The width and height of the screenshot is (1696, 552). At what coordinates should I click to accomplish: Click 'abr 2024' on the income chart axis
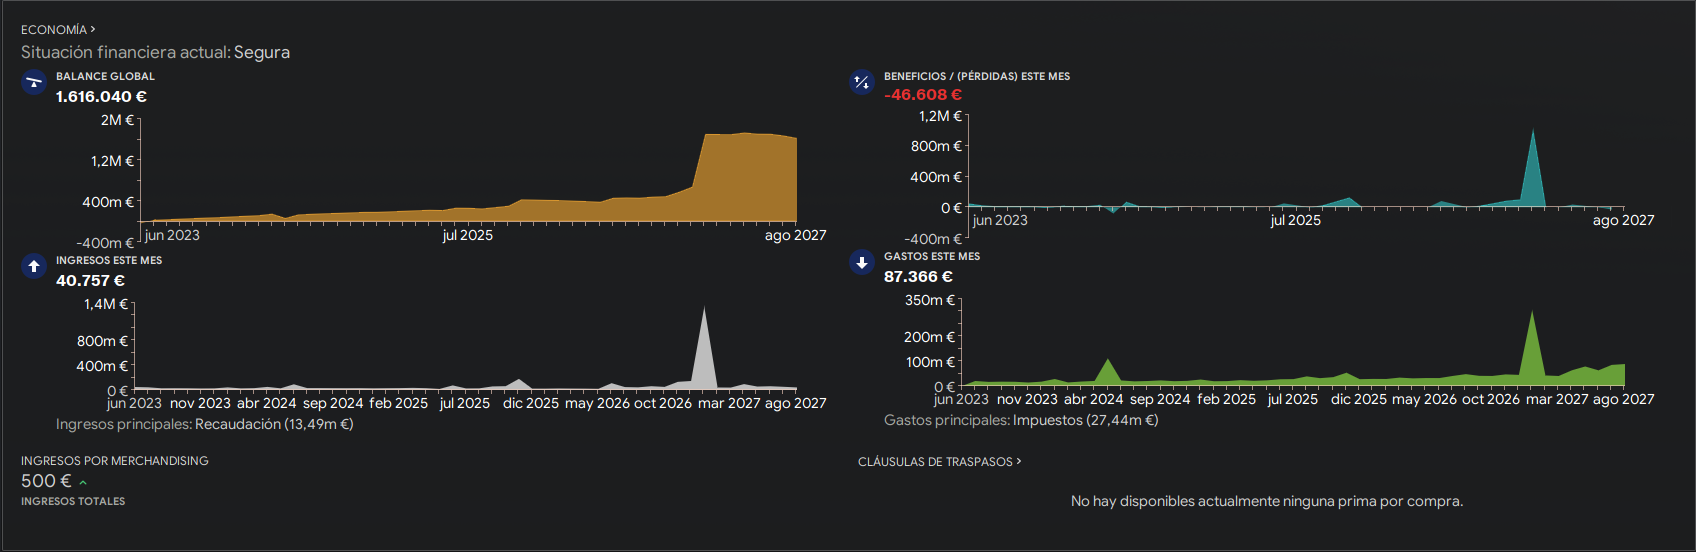pos(267,403)
